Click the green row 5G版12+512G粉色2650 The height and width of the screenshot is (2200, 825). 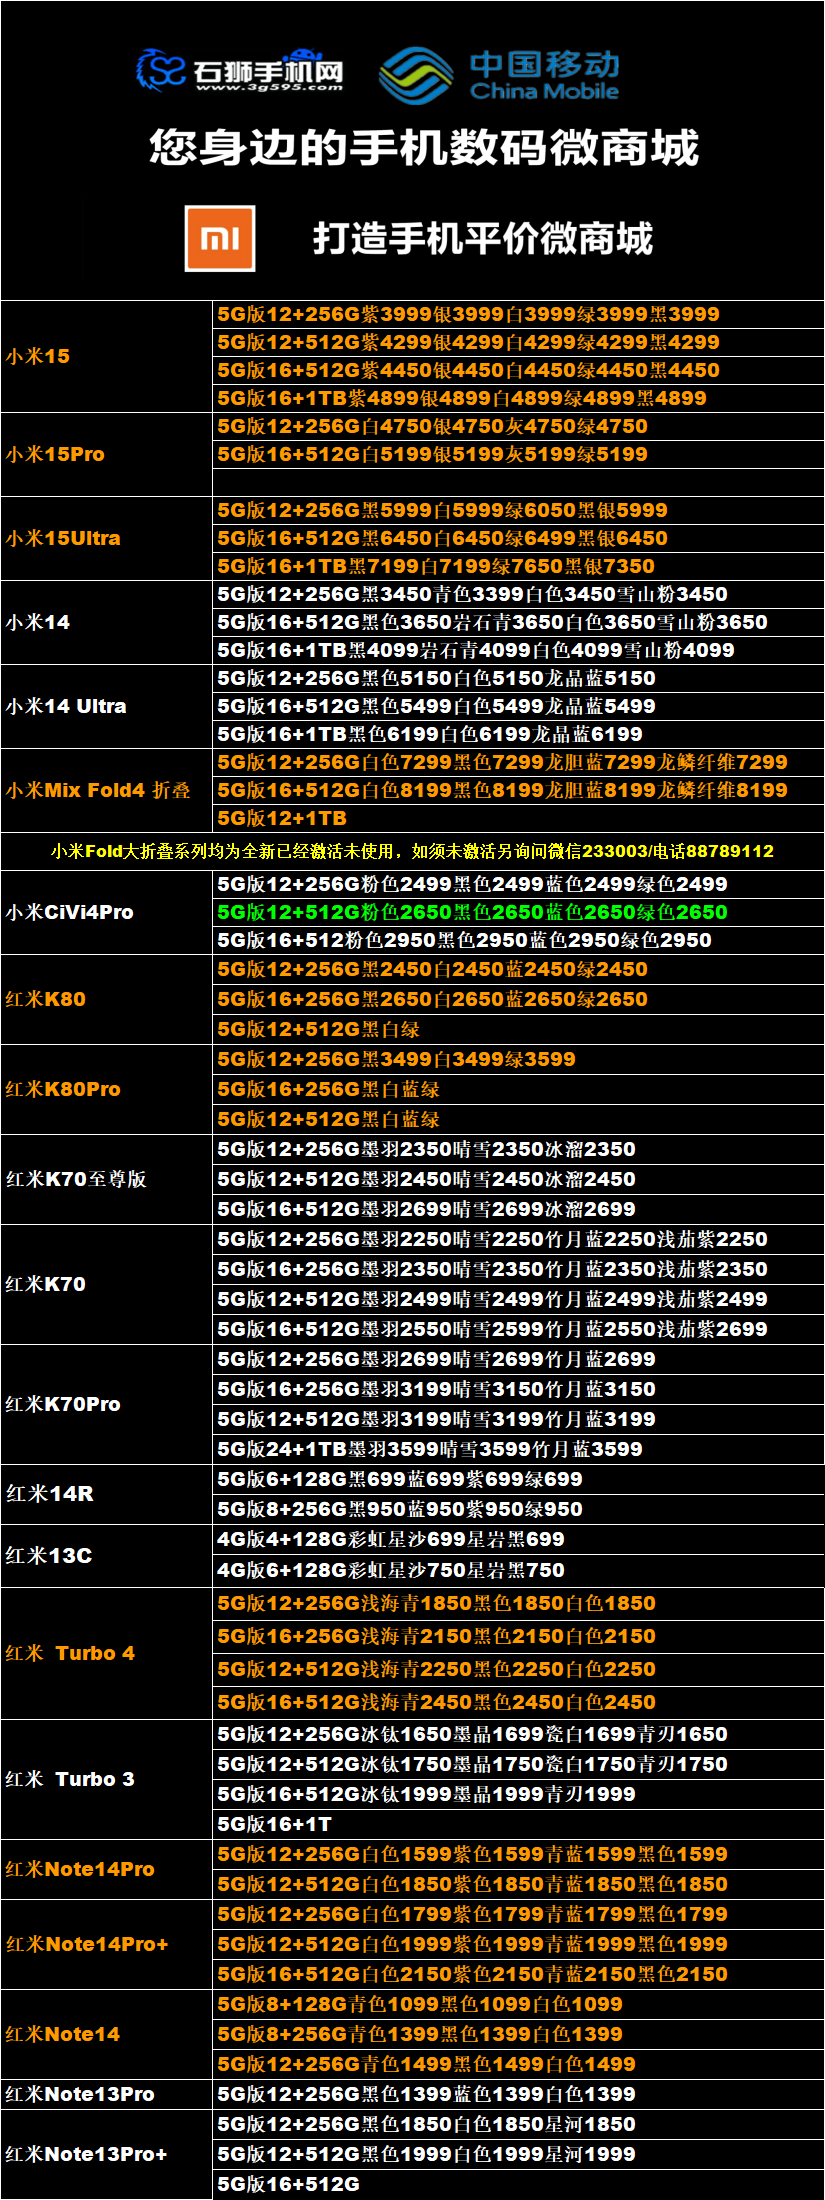click(518, 912)
